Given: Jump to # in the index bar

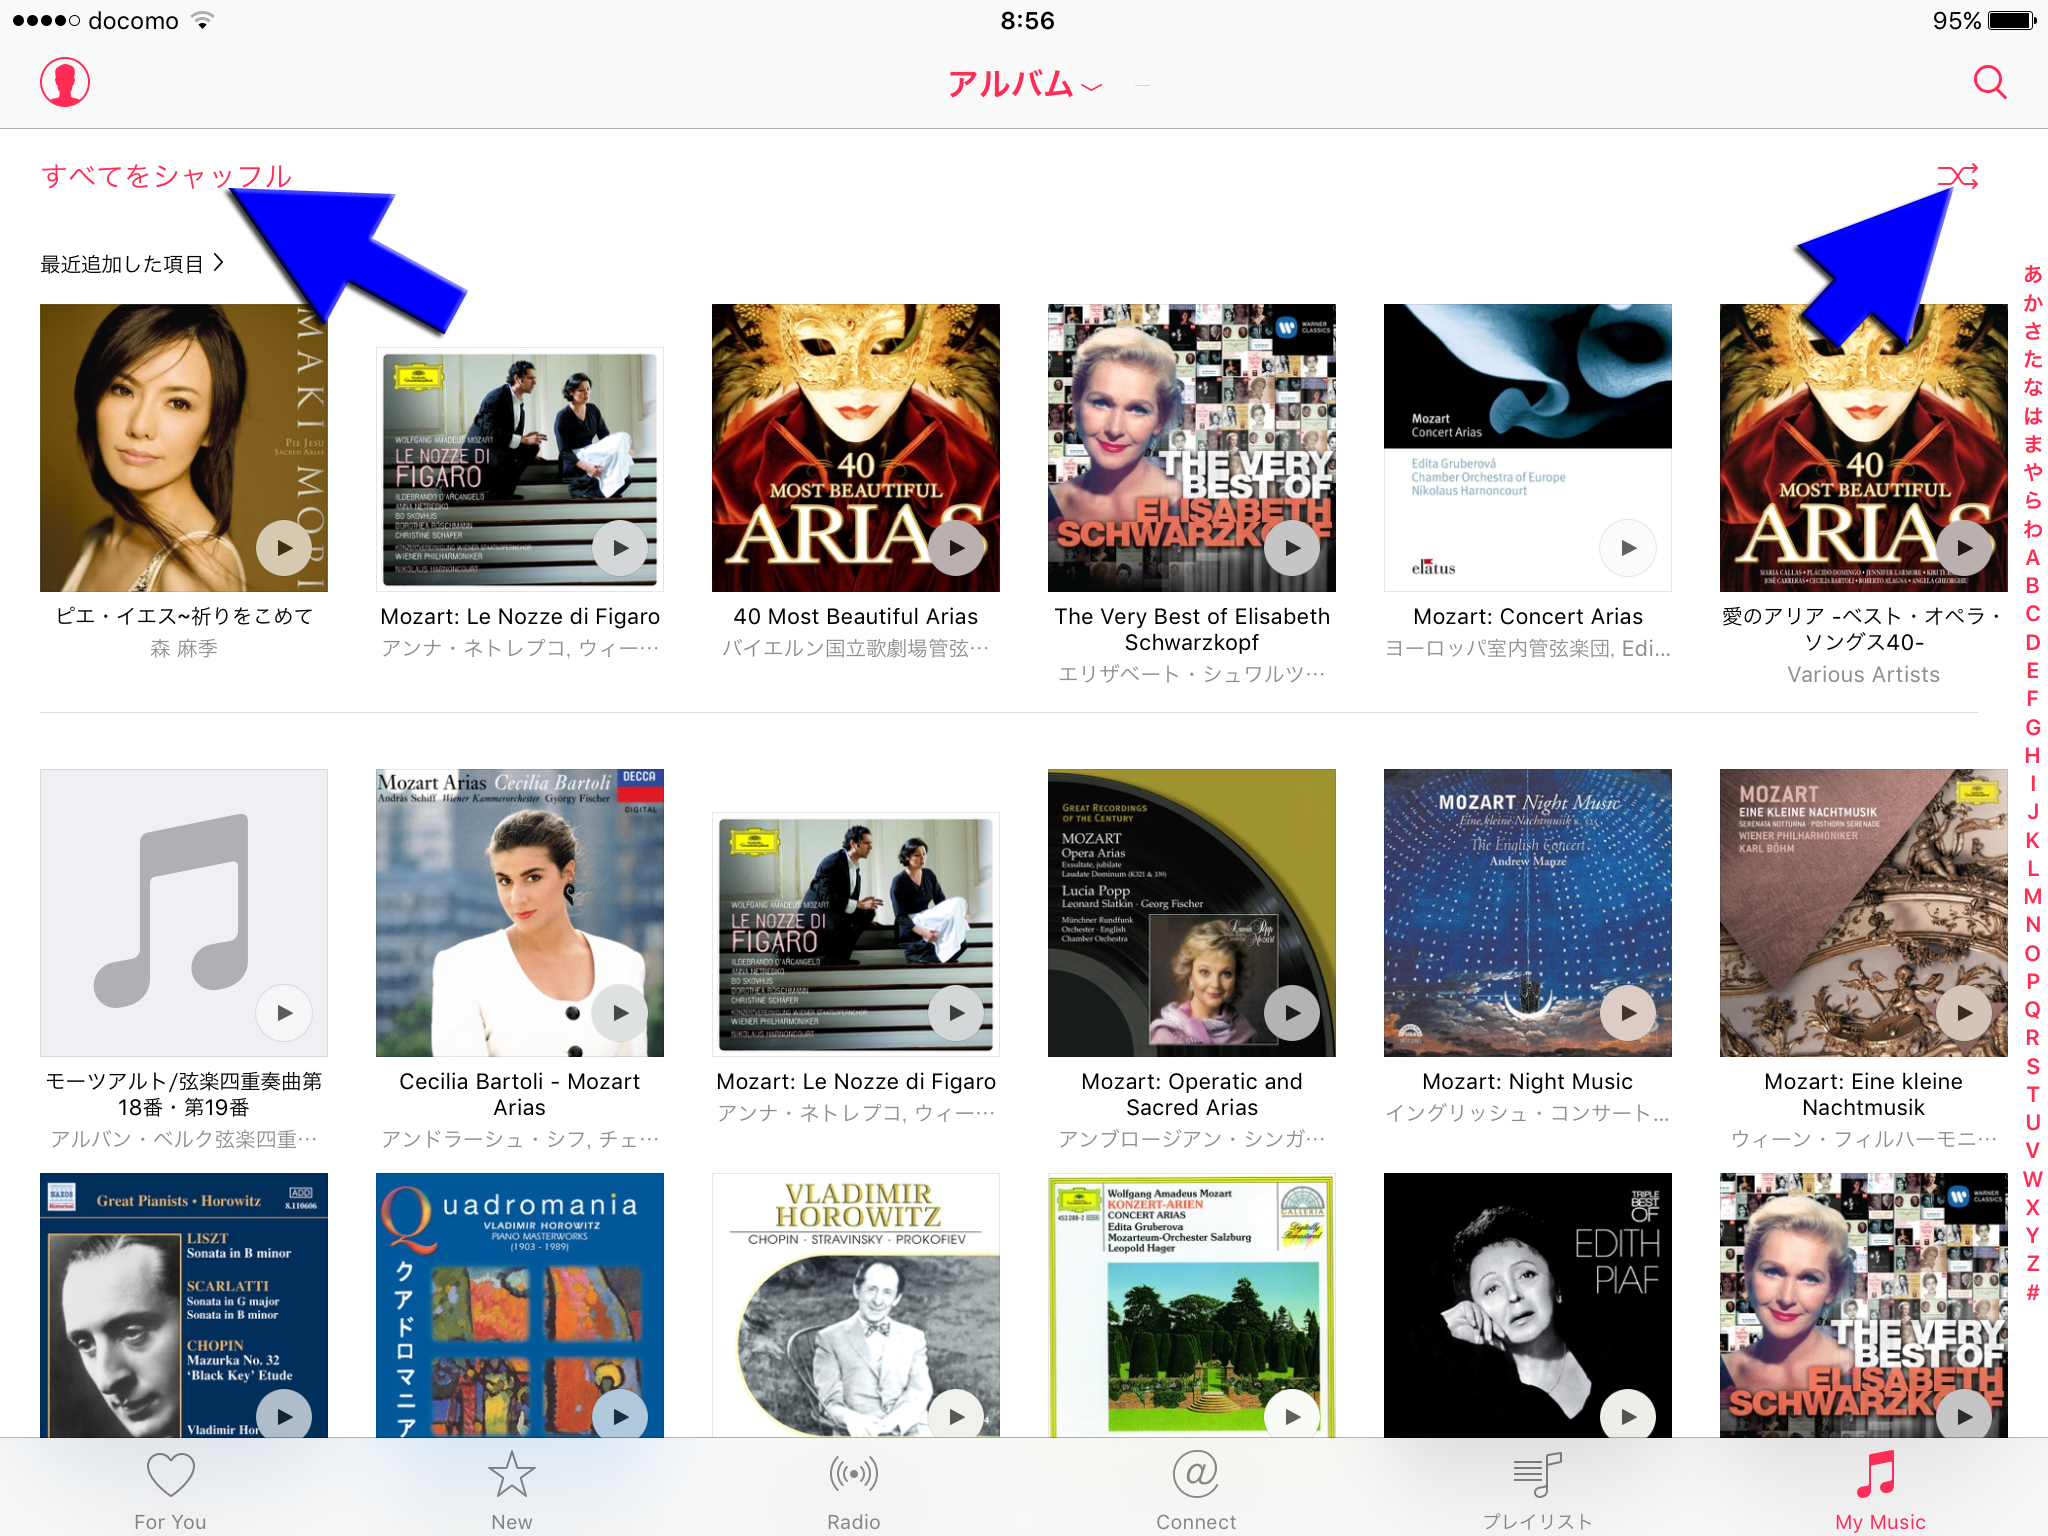Looking at the screenshot, I should click(x=2033, y=1292).
